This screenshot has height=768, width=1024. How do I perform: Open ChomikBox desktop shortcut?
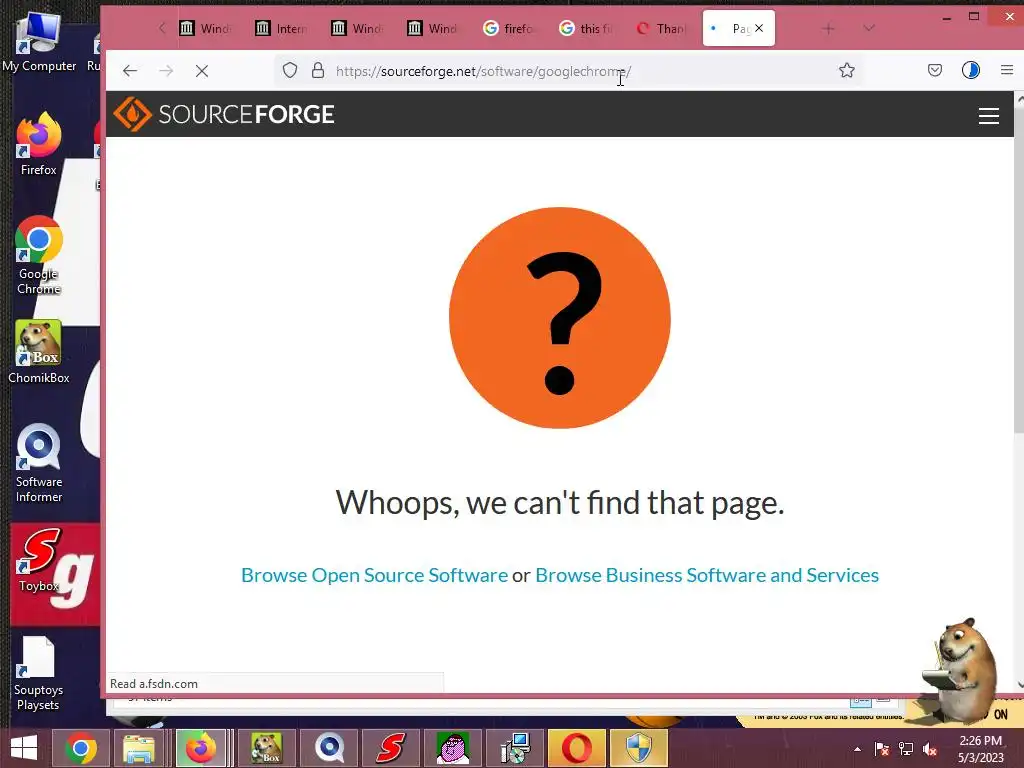coord(39,351)
